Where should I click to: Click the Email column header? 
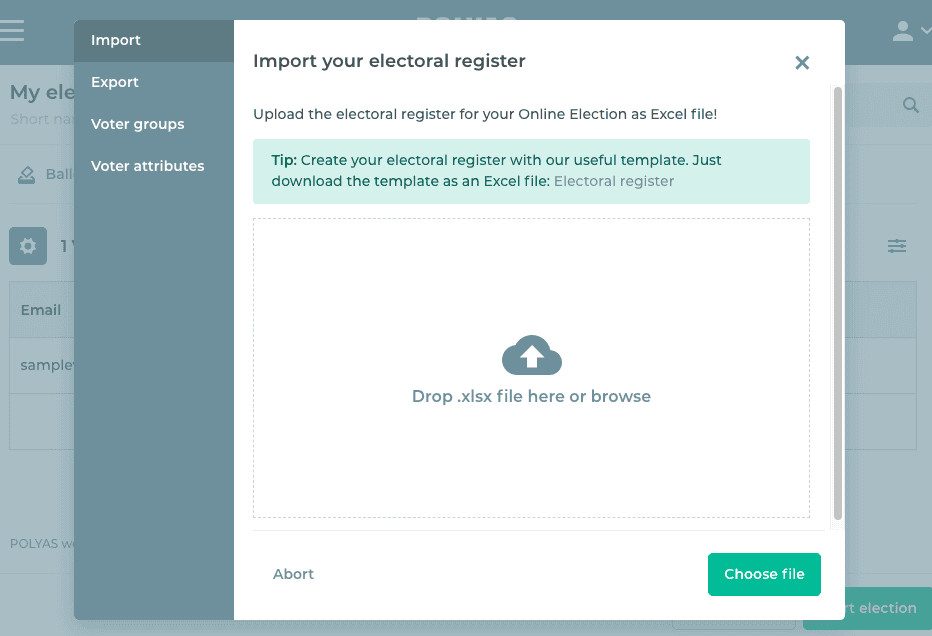tap(41, 310)
